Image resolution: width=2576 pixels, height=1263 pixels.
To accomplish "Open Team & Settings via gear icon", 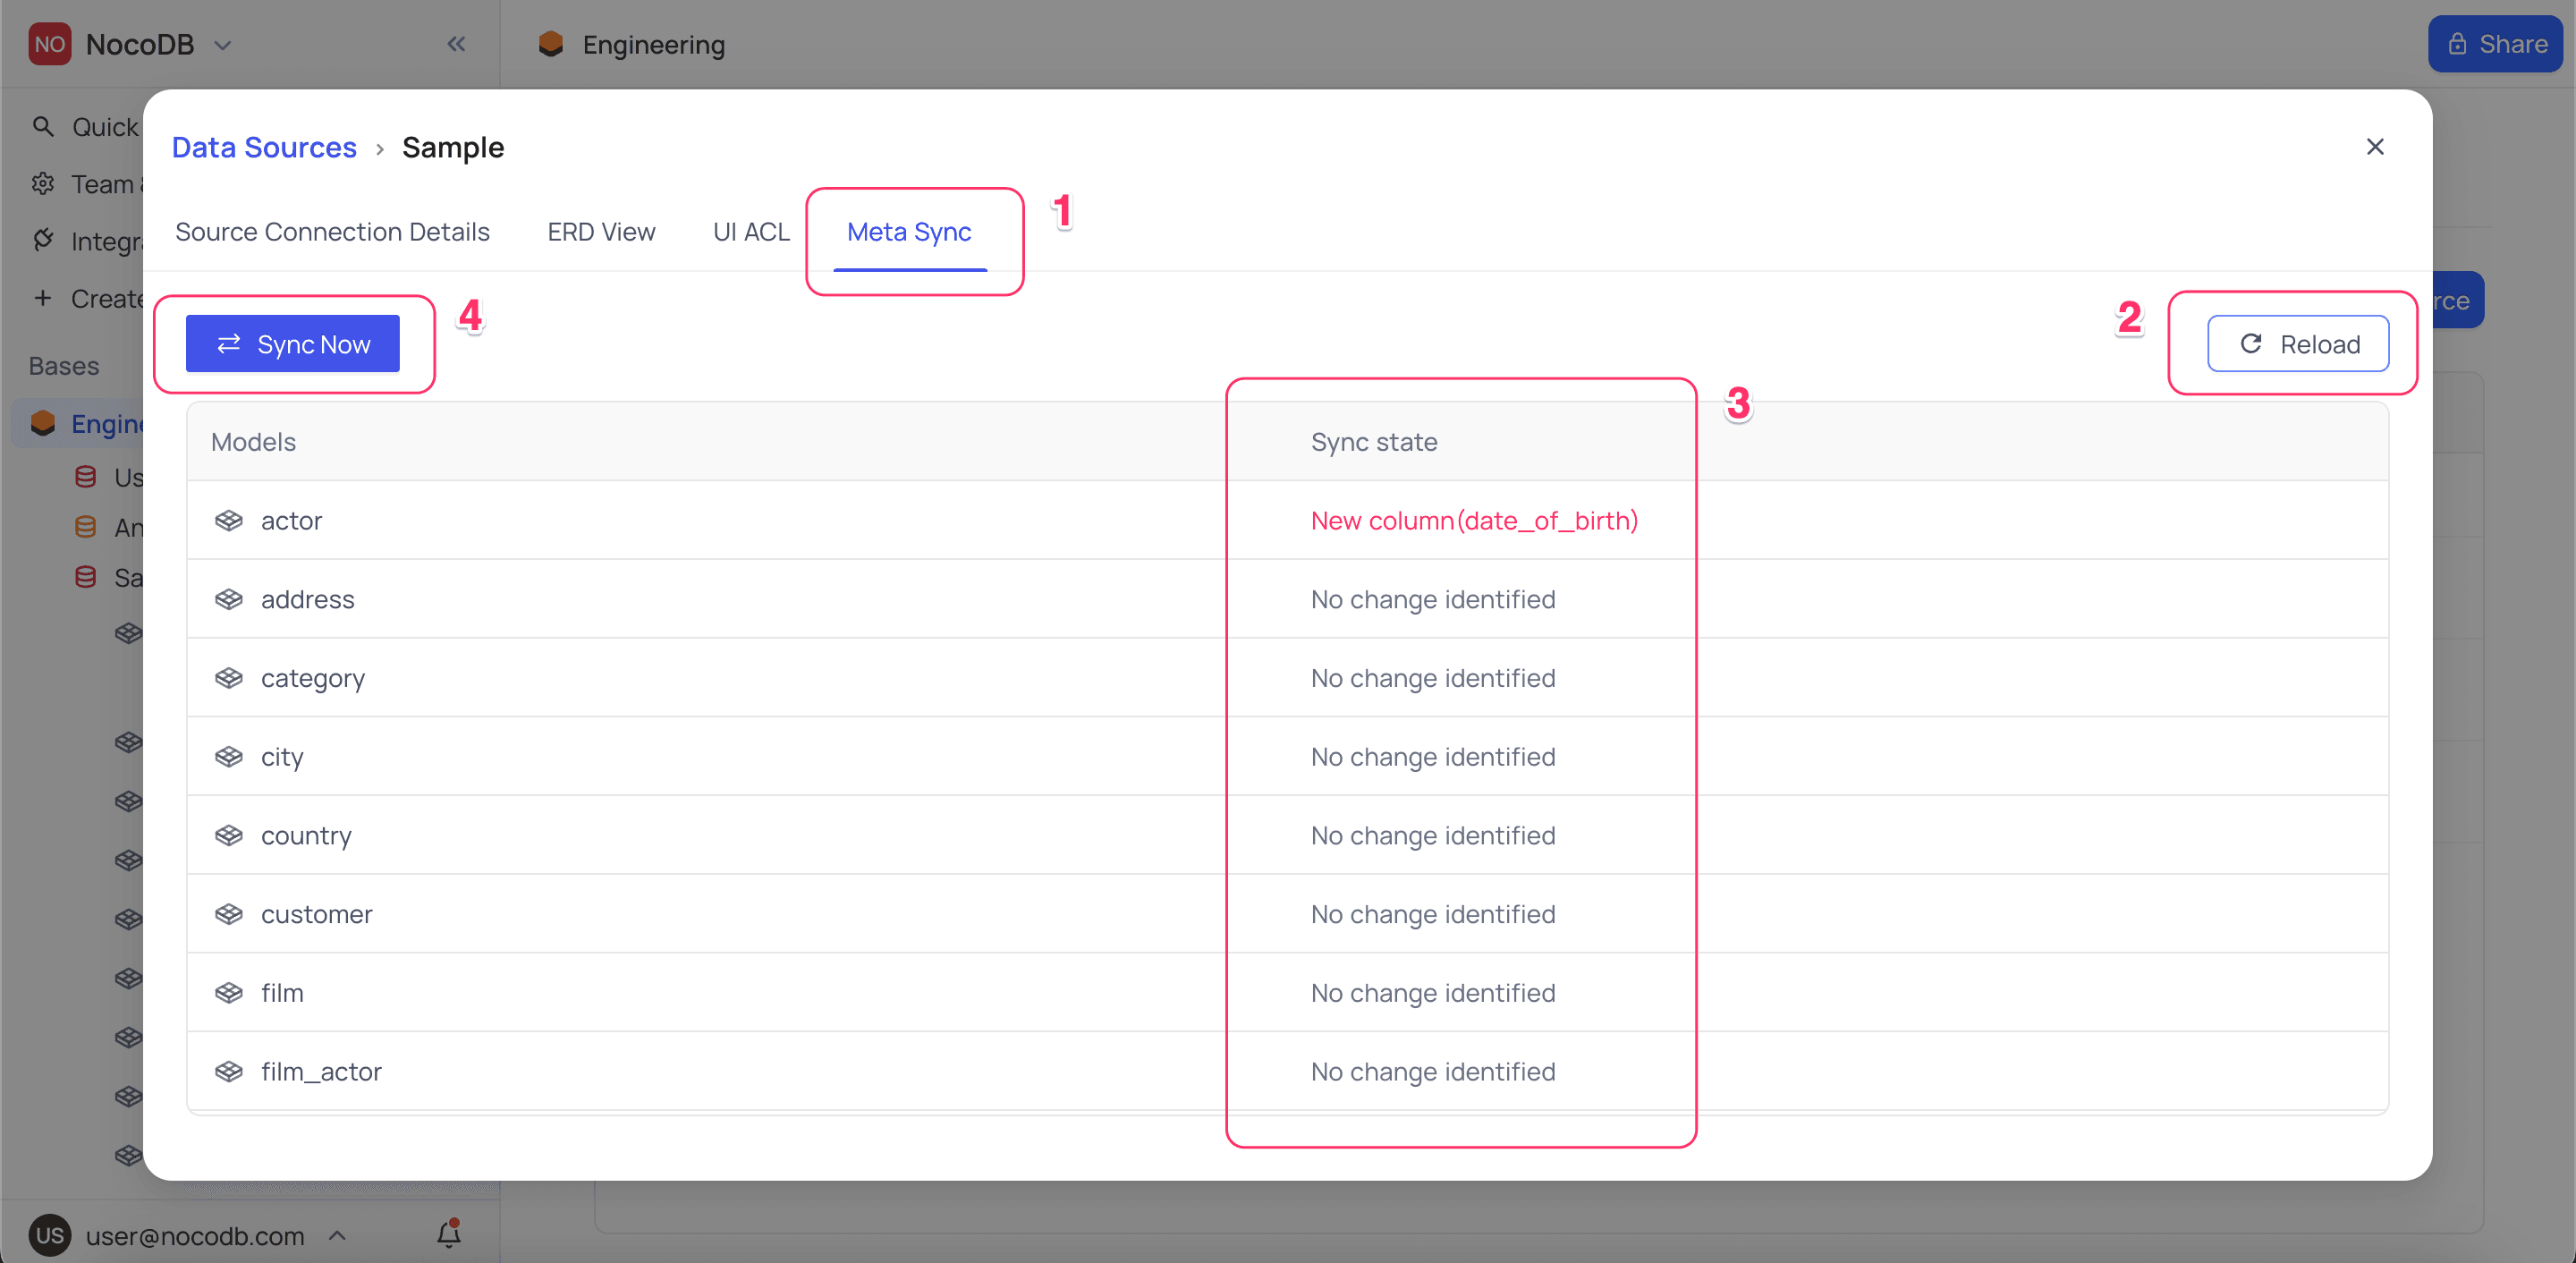I will tap(42, 183).
